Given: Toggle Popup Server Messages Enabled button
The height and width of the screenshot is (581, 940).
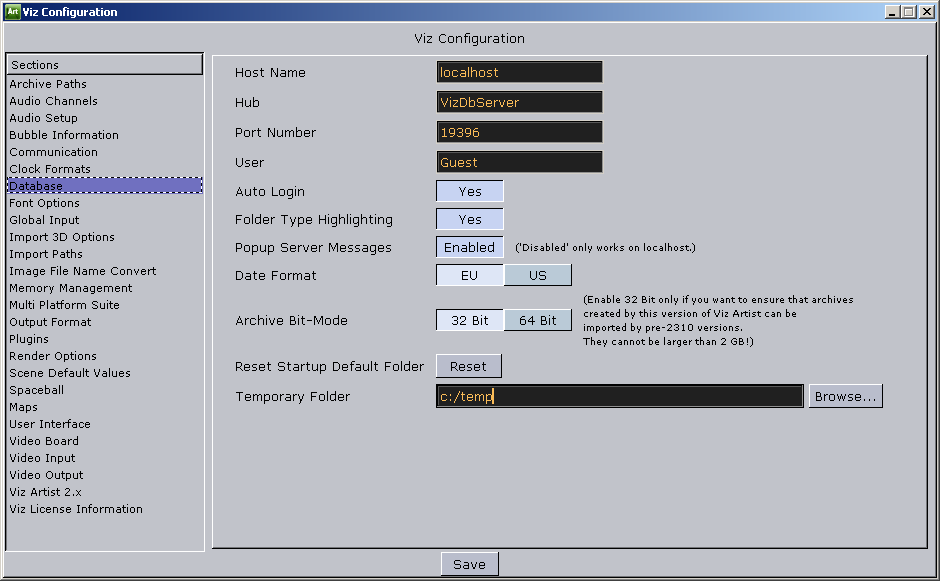Looking at the screenshot, I should coord(470,248).
